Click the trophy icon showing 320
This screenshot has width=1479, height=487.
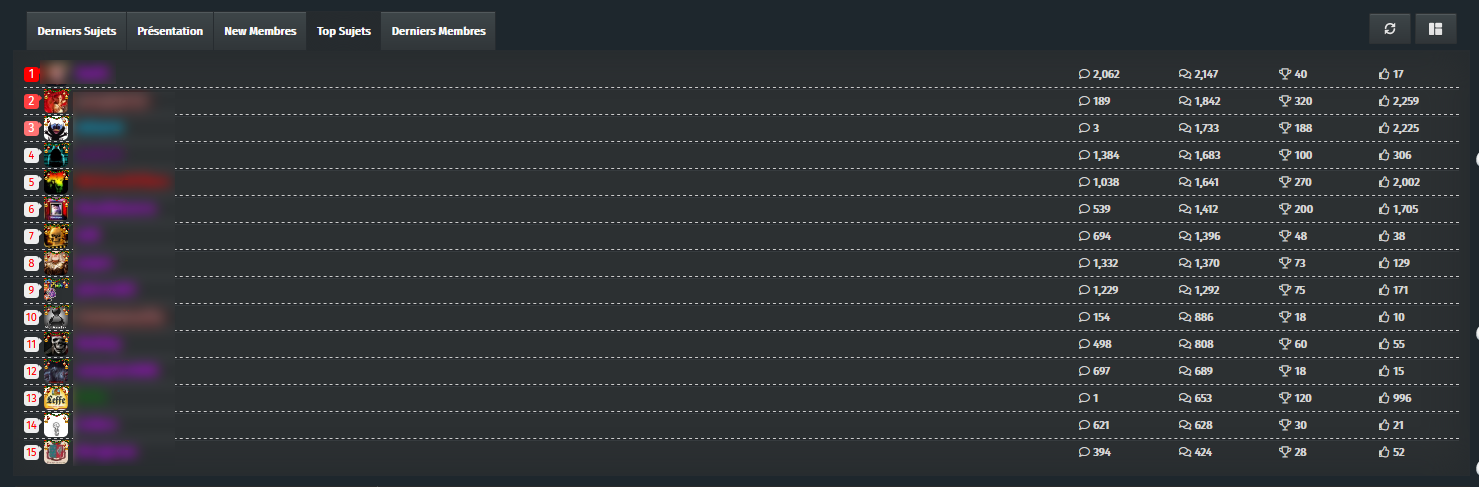point(1285,101)
